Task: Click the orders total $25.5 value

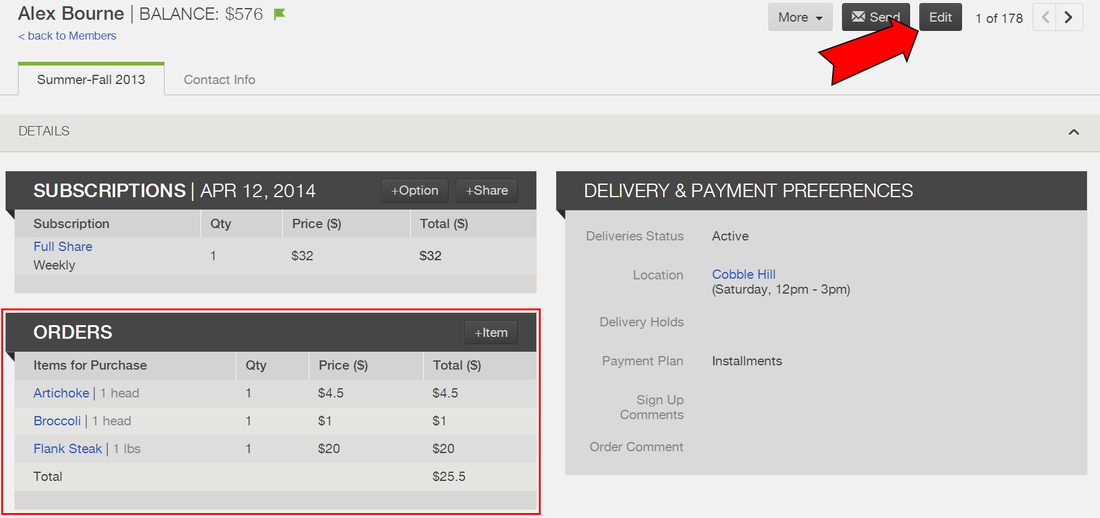Action: coord(449,477)
